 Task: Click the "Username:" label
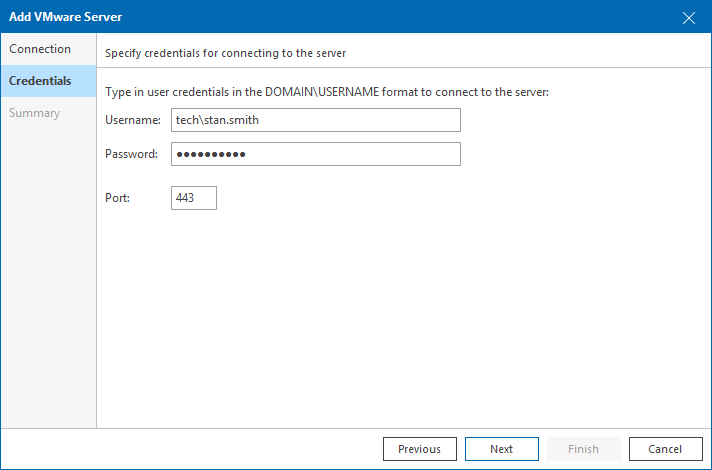(x=133, y=121)
